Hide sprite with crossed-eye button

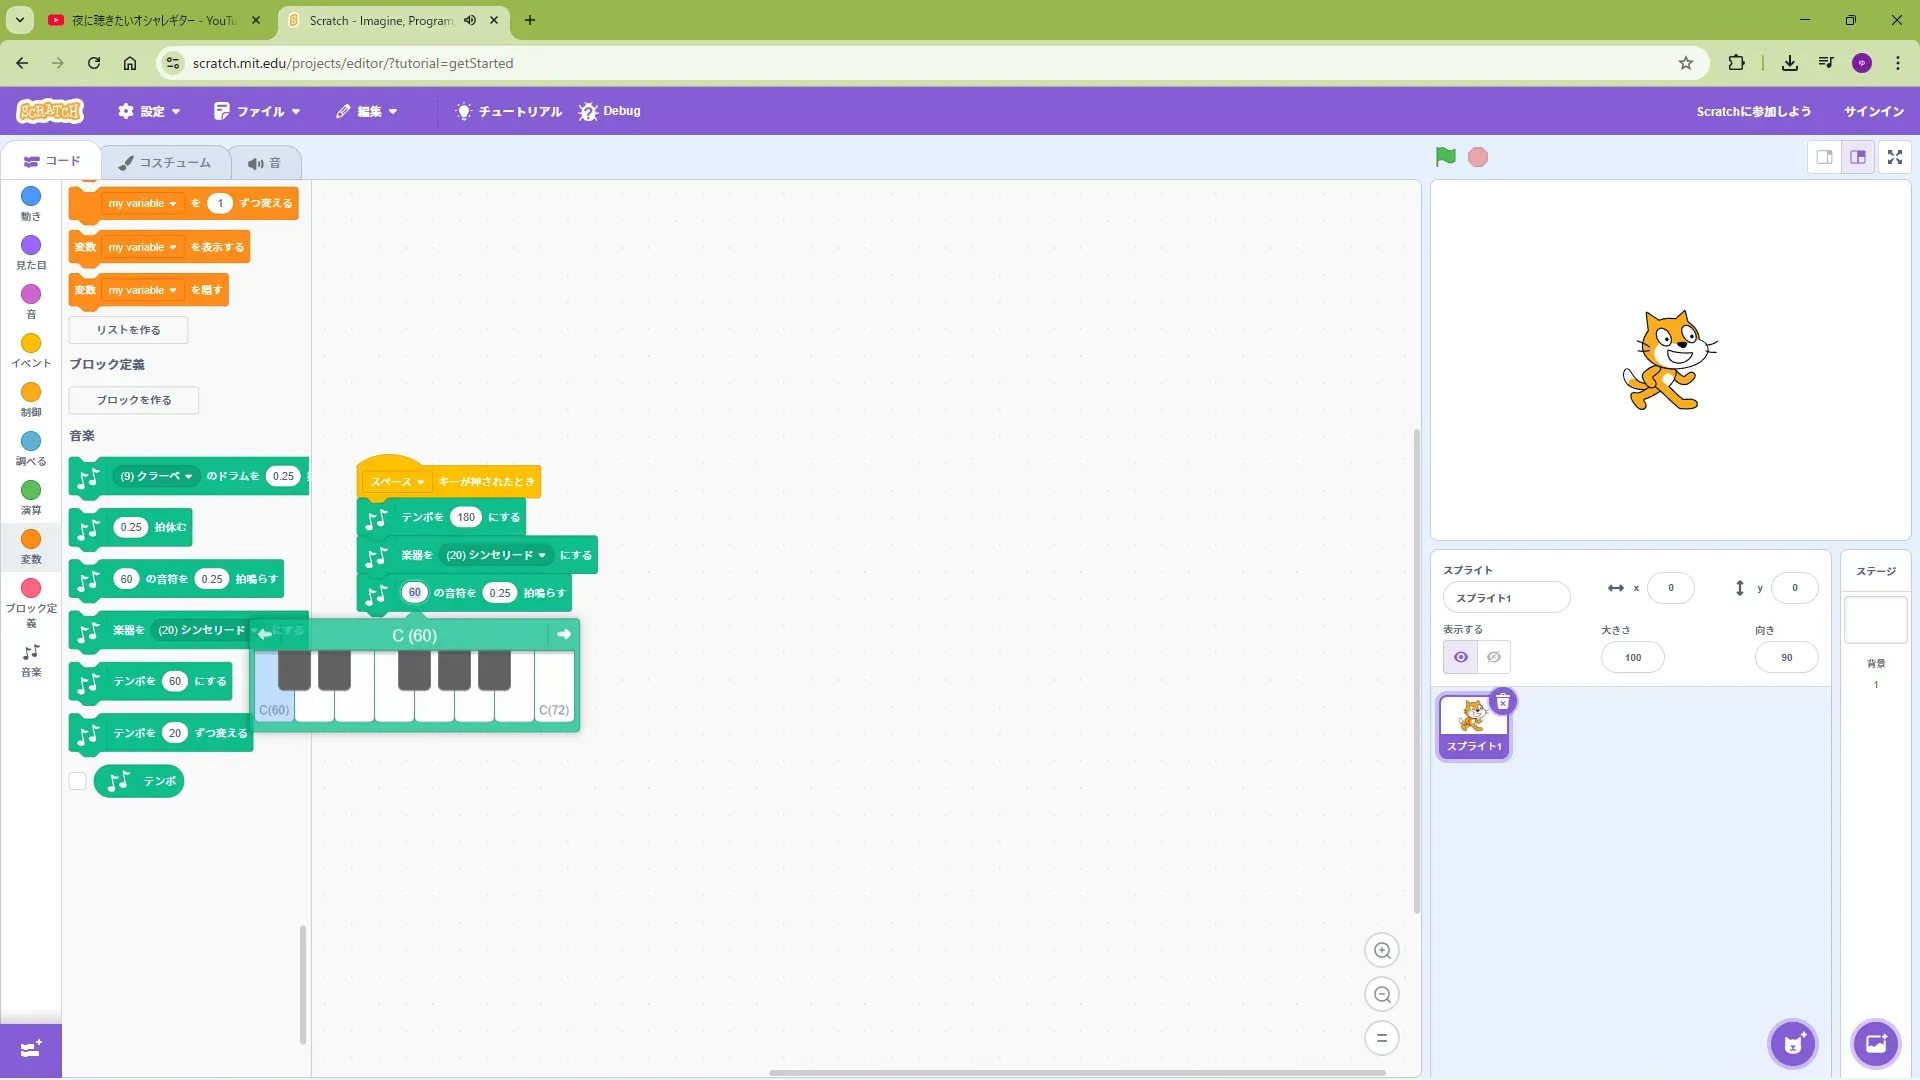tap(1493, 657)
